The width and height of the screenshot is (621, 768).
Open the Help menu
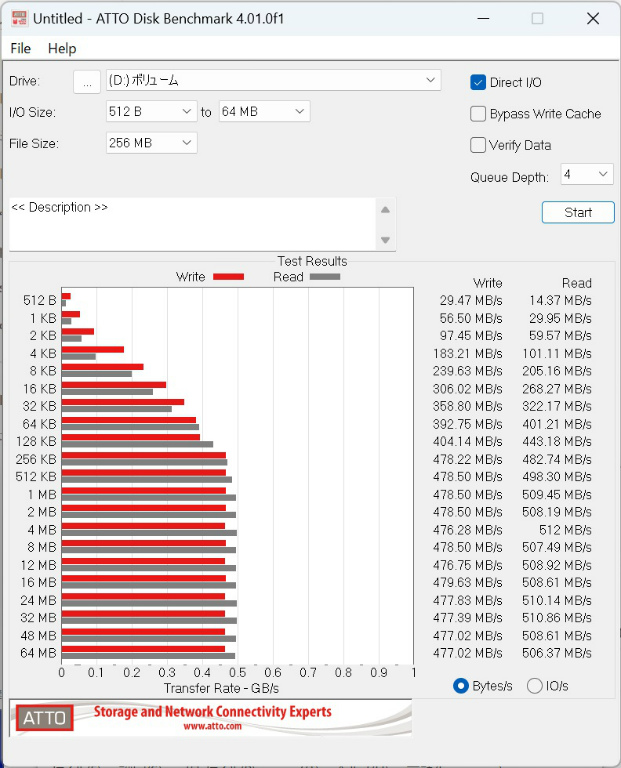pyautogui.click(x=62, y=48)
